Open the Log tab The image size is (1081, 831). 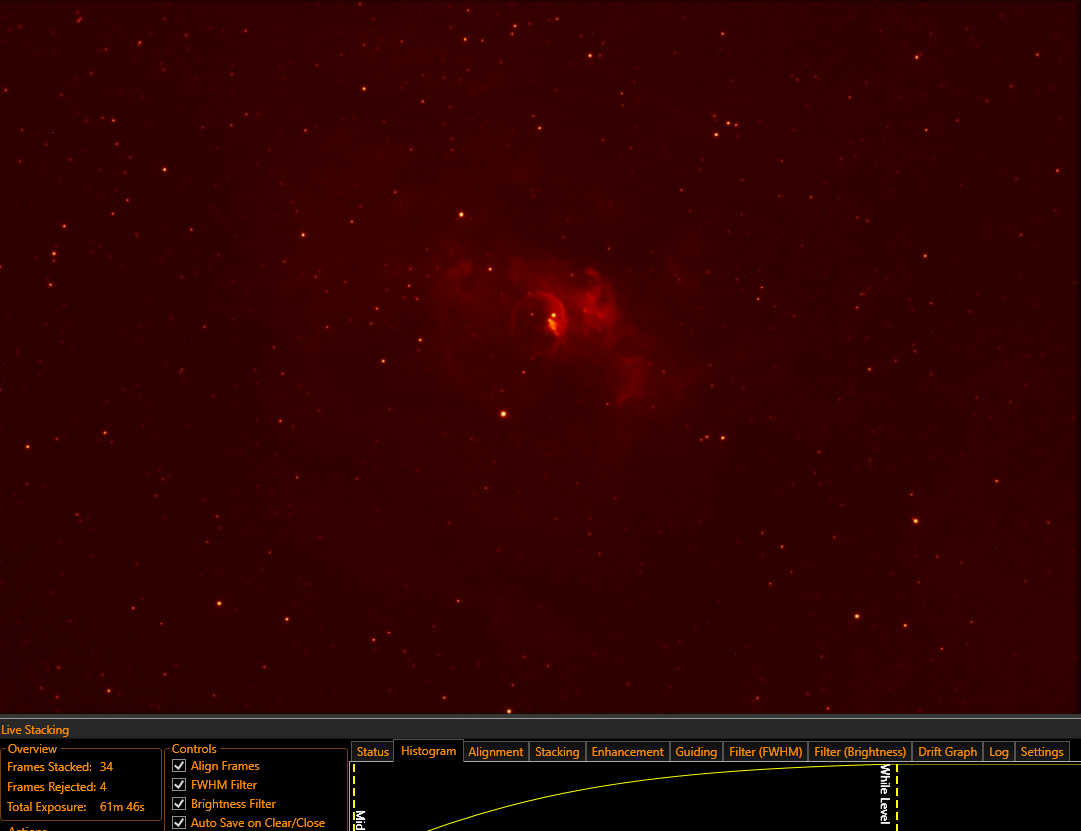click(x=998, y=752)
